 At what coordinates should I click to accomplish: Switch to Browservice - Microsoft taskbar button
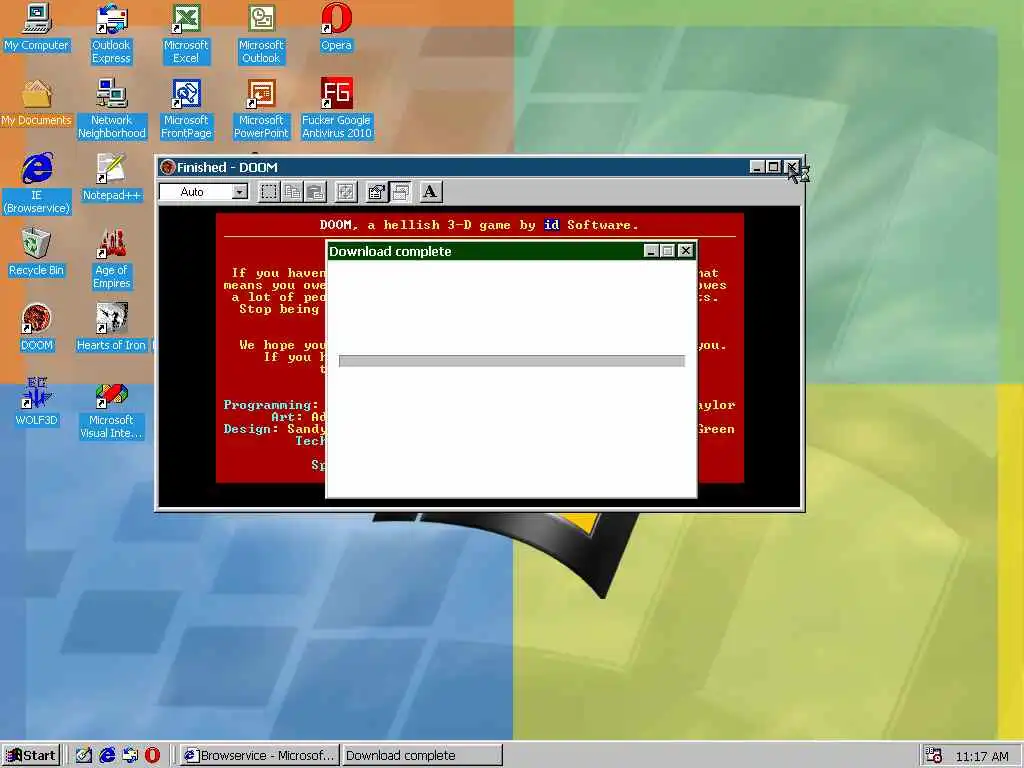260,756
